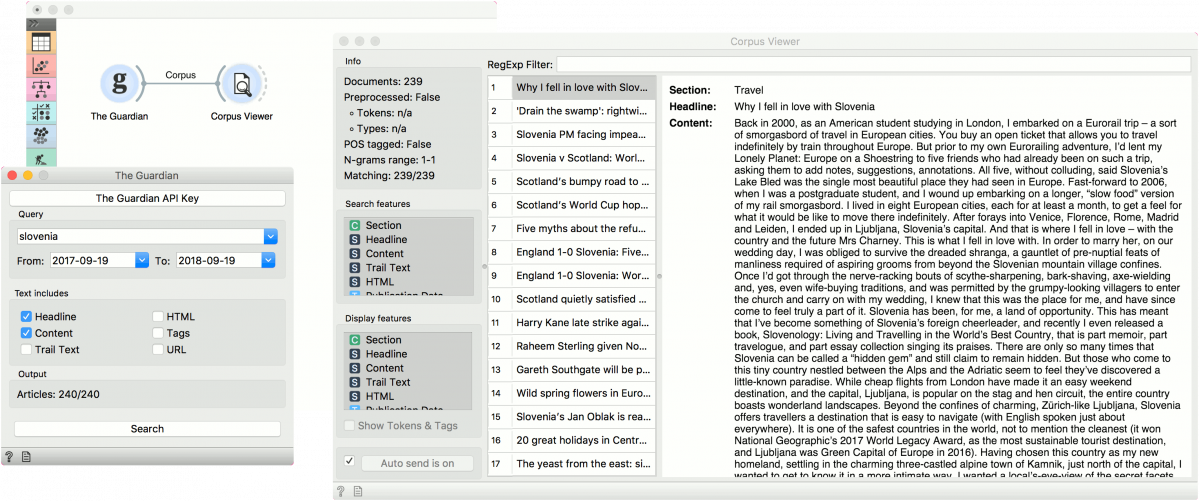Click the splitter handle beside Search features
Screen dimensions: 1199x501
(483, 267)
